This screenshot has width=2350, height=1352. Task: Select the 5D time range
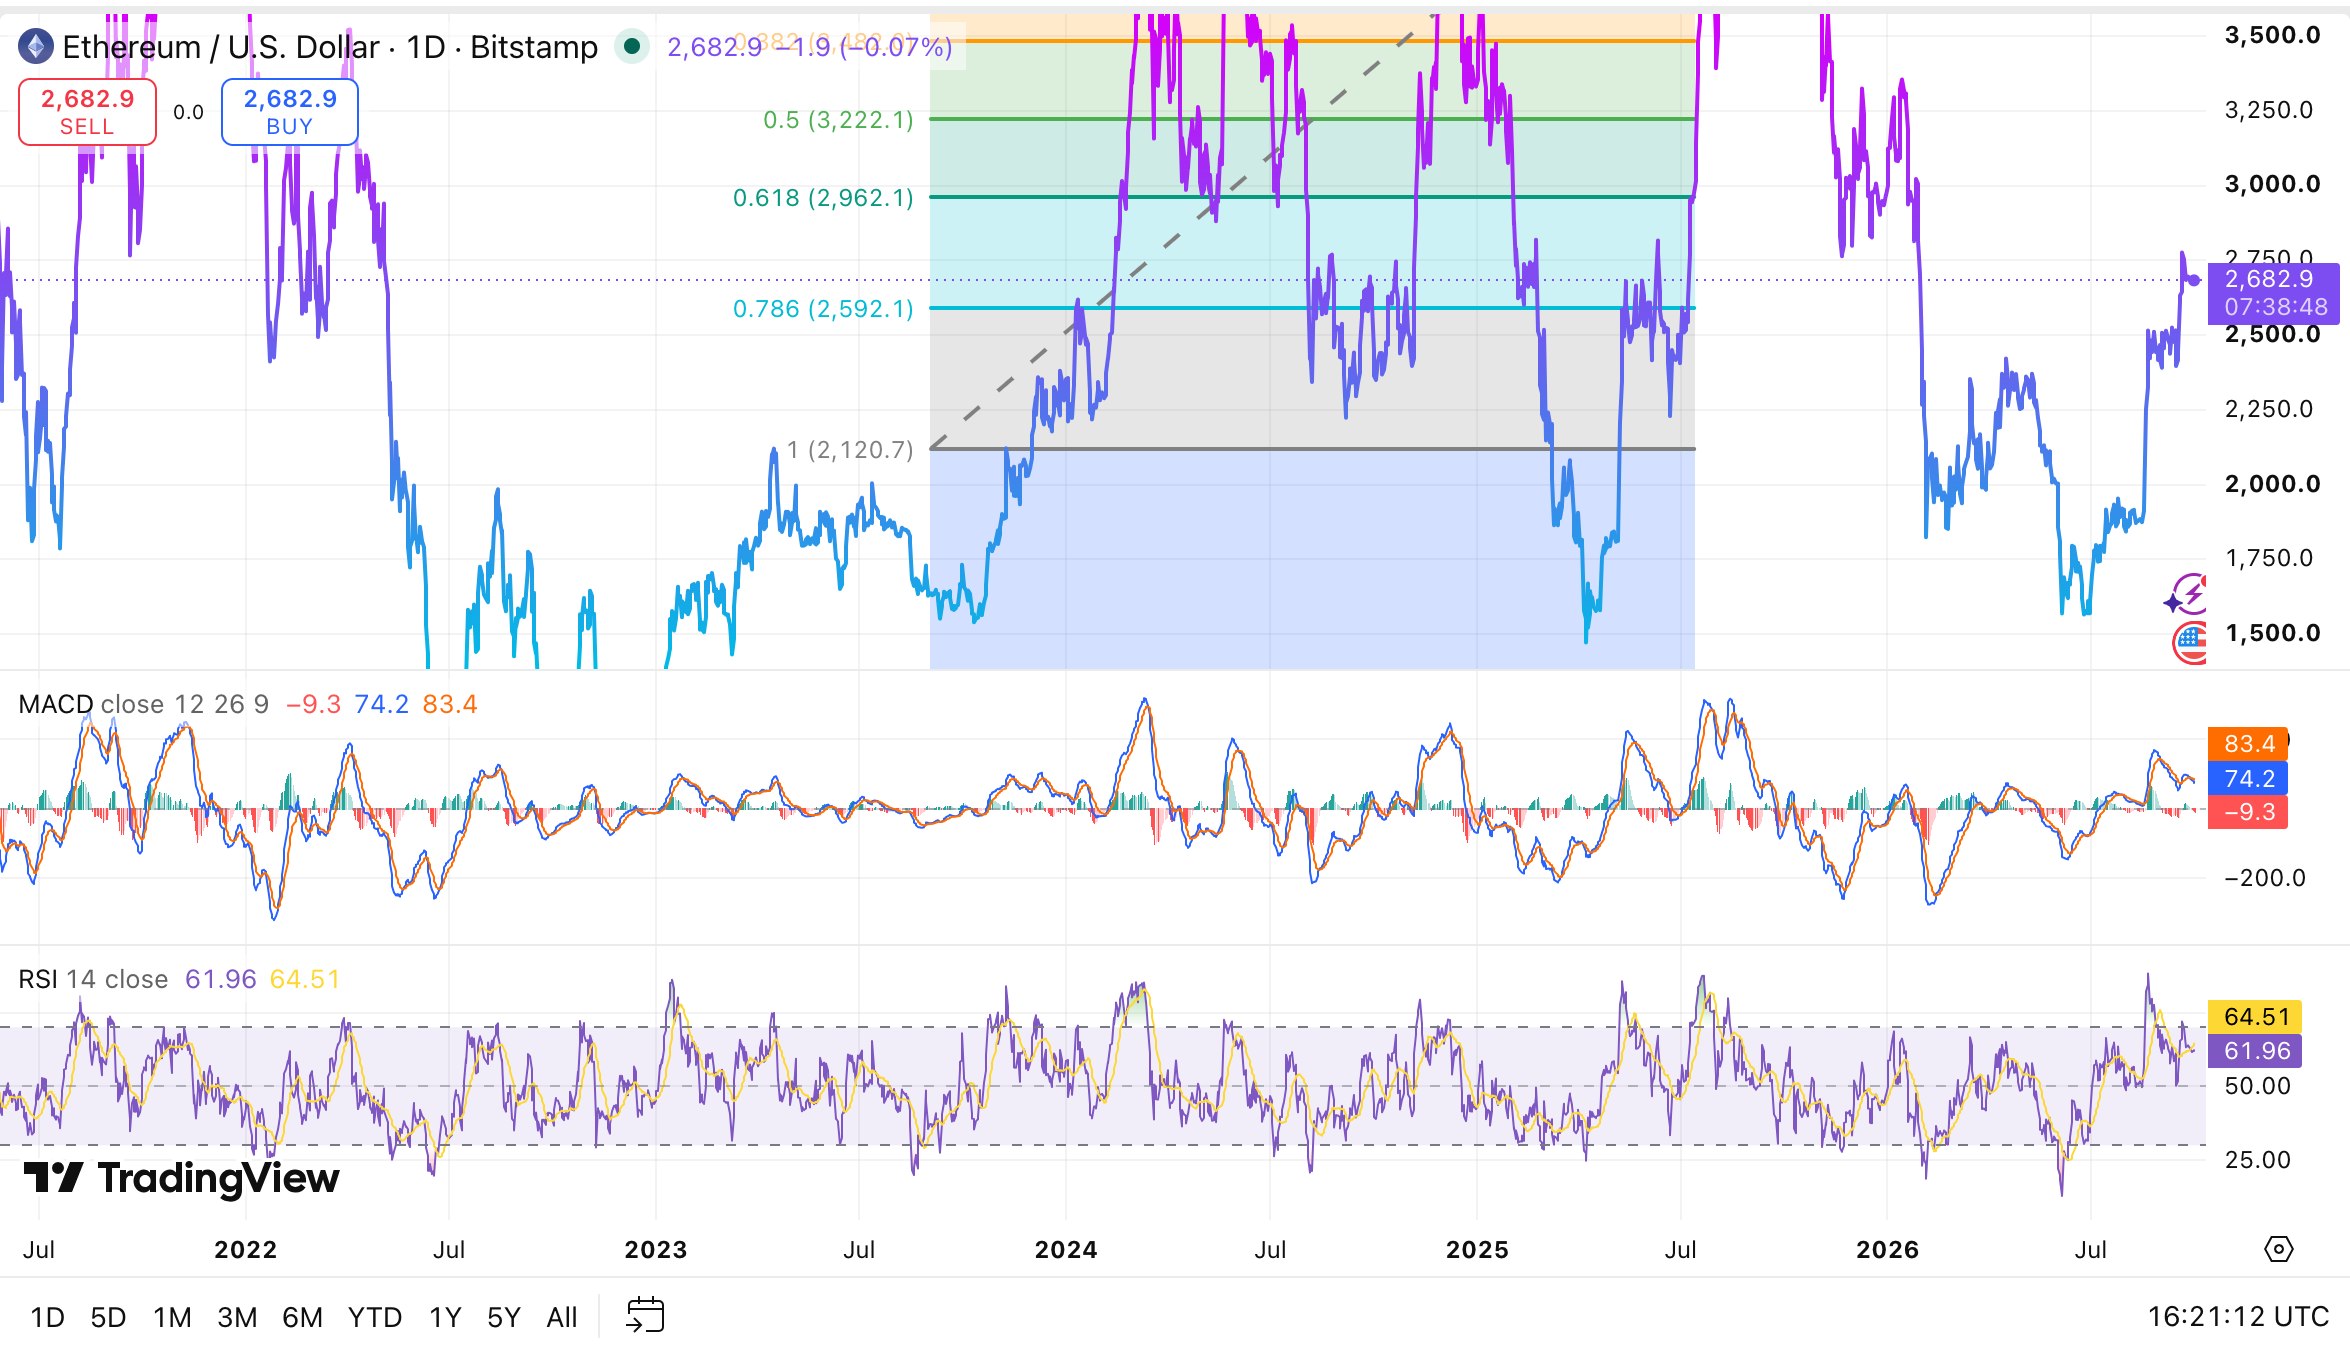click(108, 1317)
